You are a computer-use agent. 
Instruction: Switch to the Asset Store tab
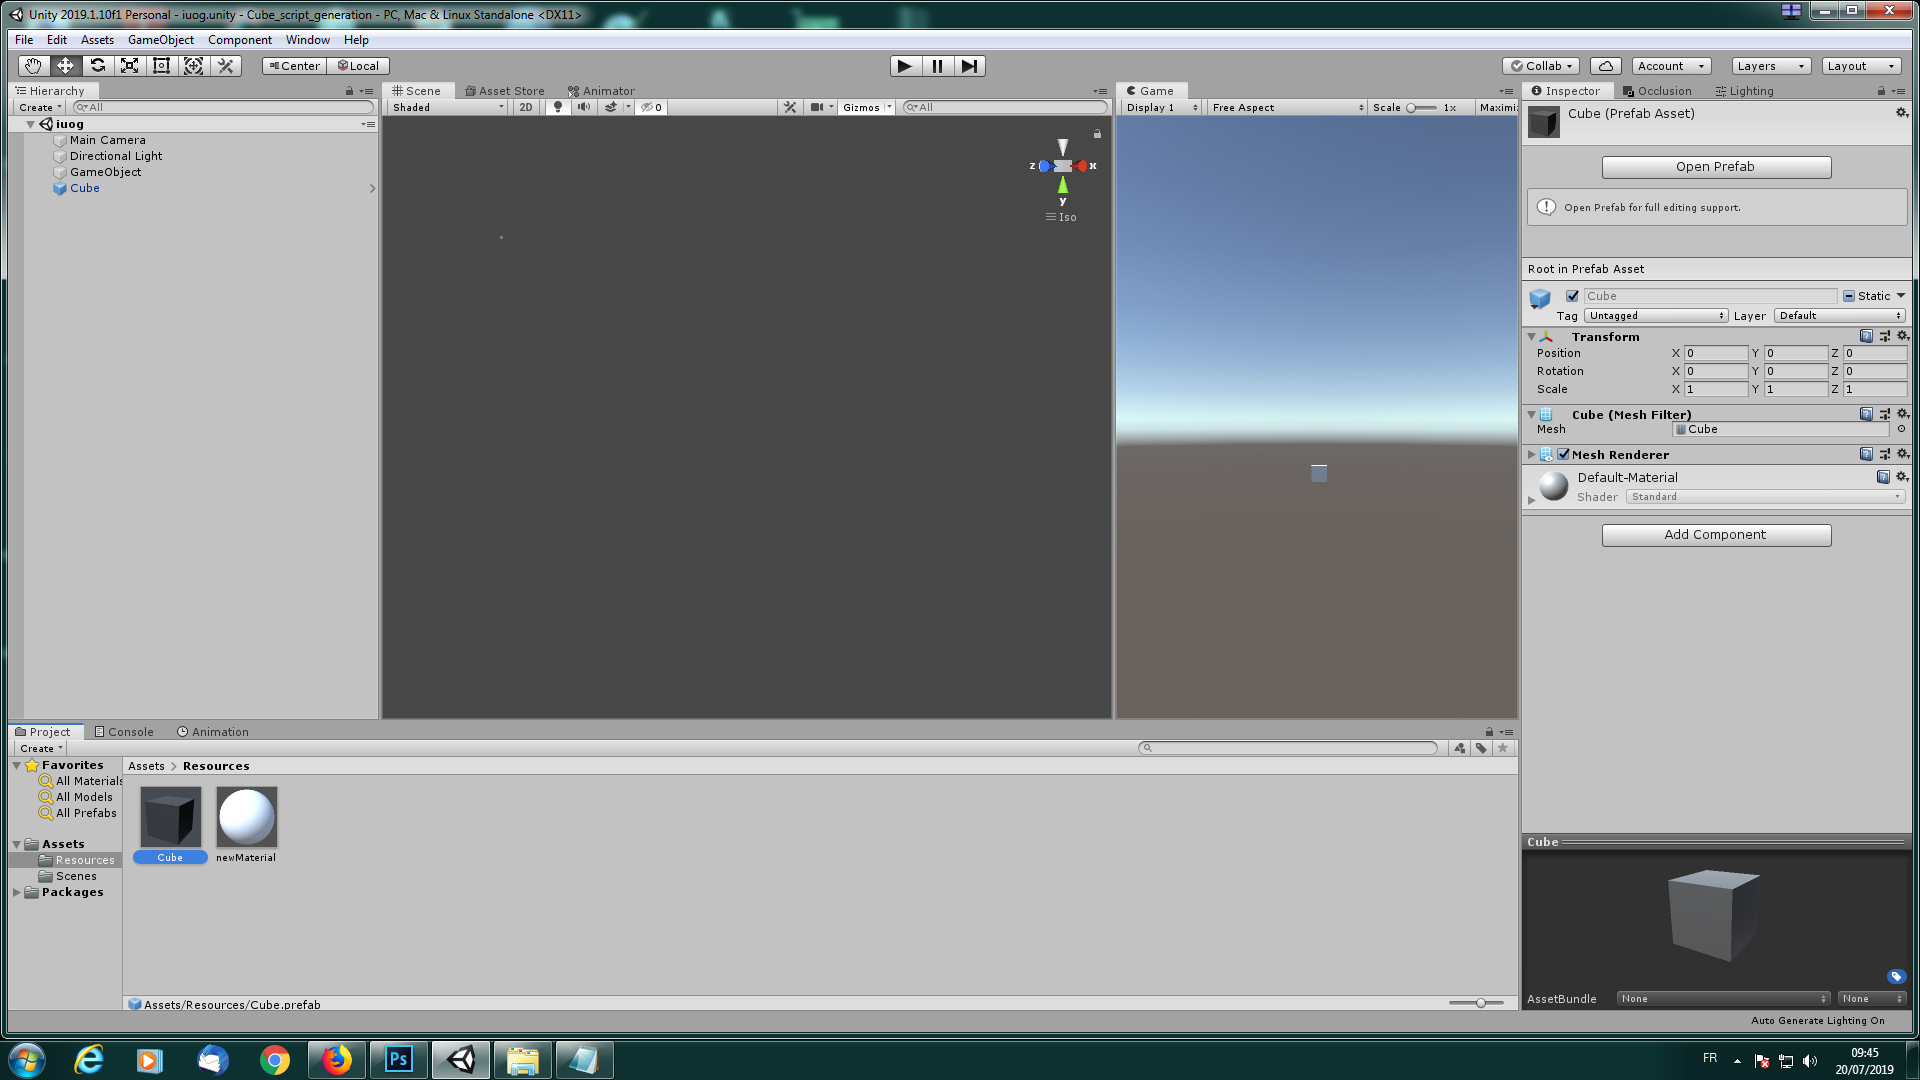(x=505, y=91)
